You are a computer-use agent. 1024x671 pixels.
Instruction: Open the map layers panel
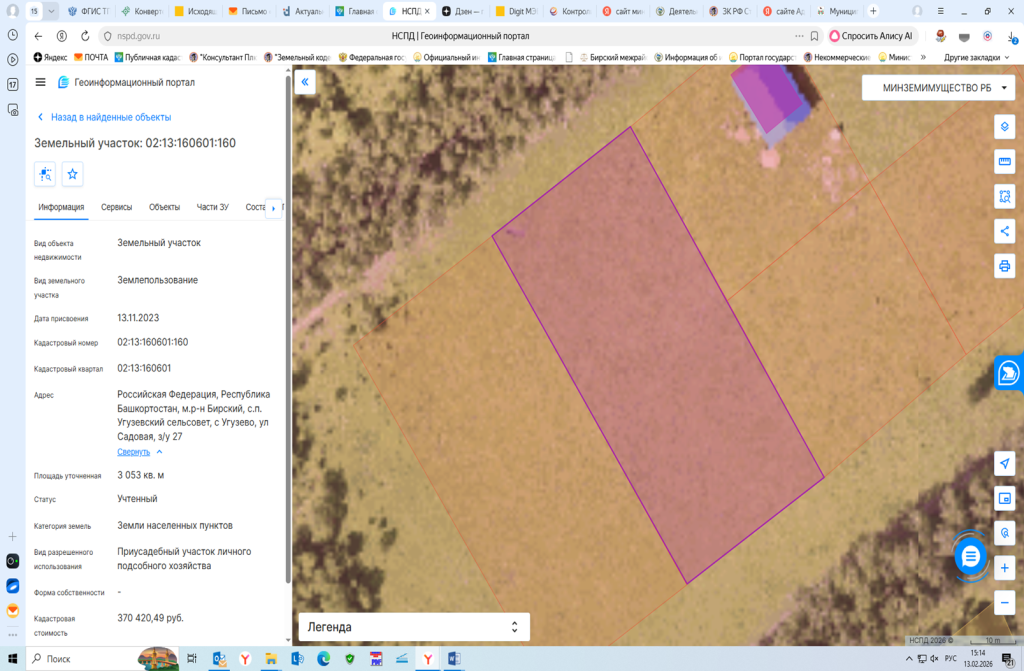(x=1005, y=127)
